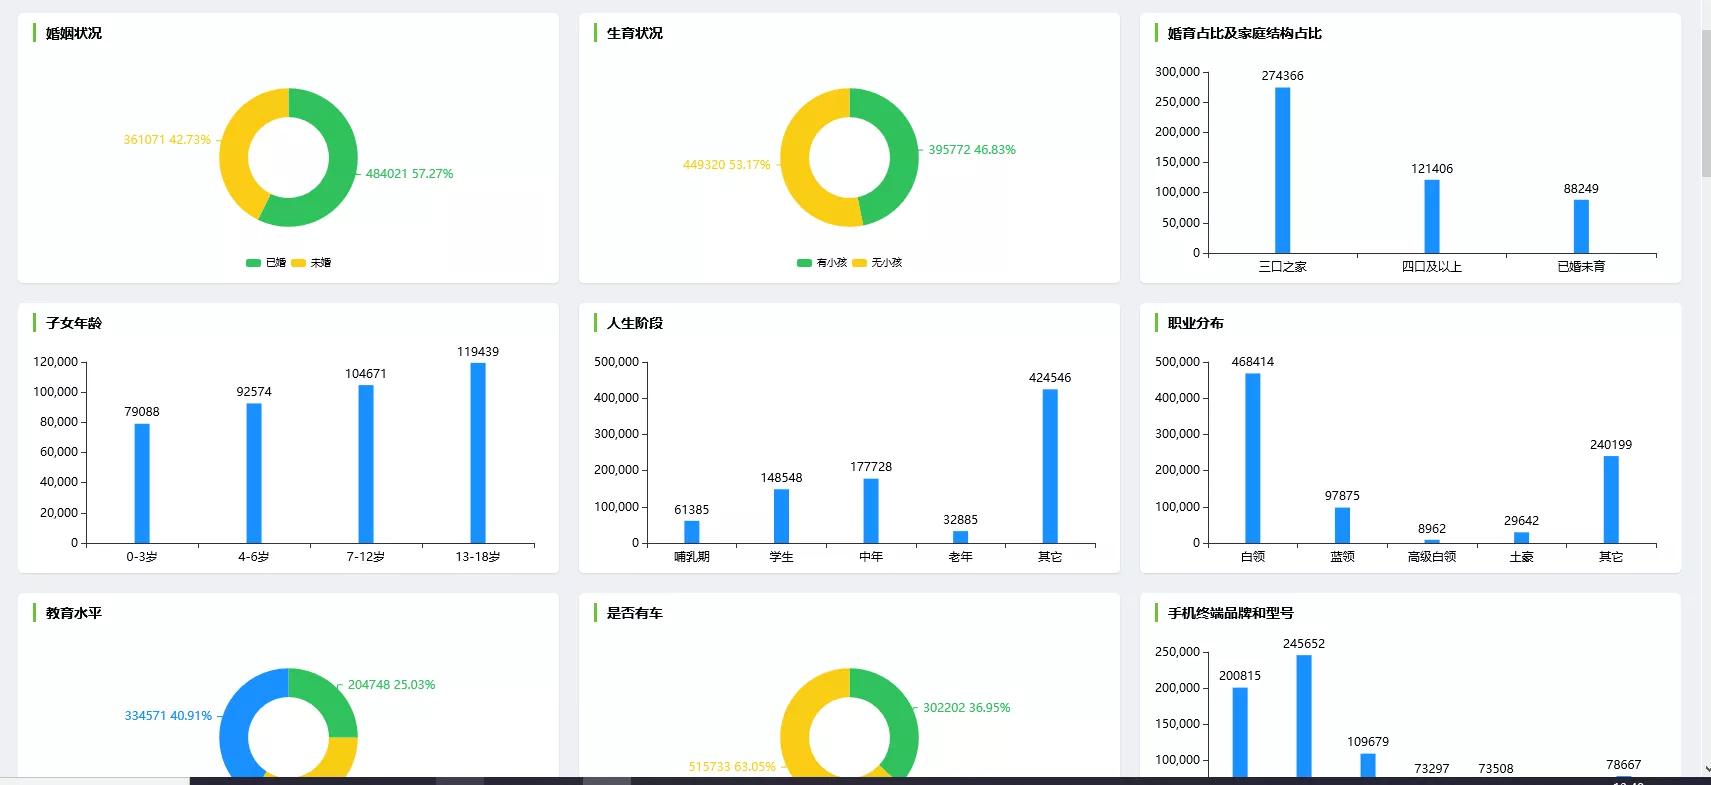Click the value label 119439
This screenshot has width=1711, height=785.
pos(478,352)
